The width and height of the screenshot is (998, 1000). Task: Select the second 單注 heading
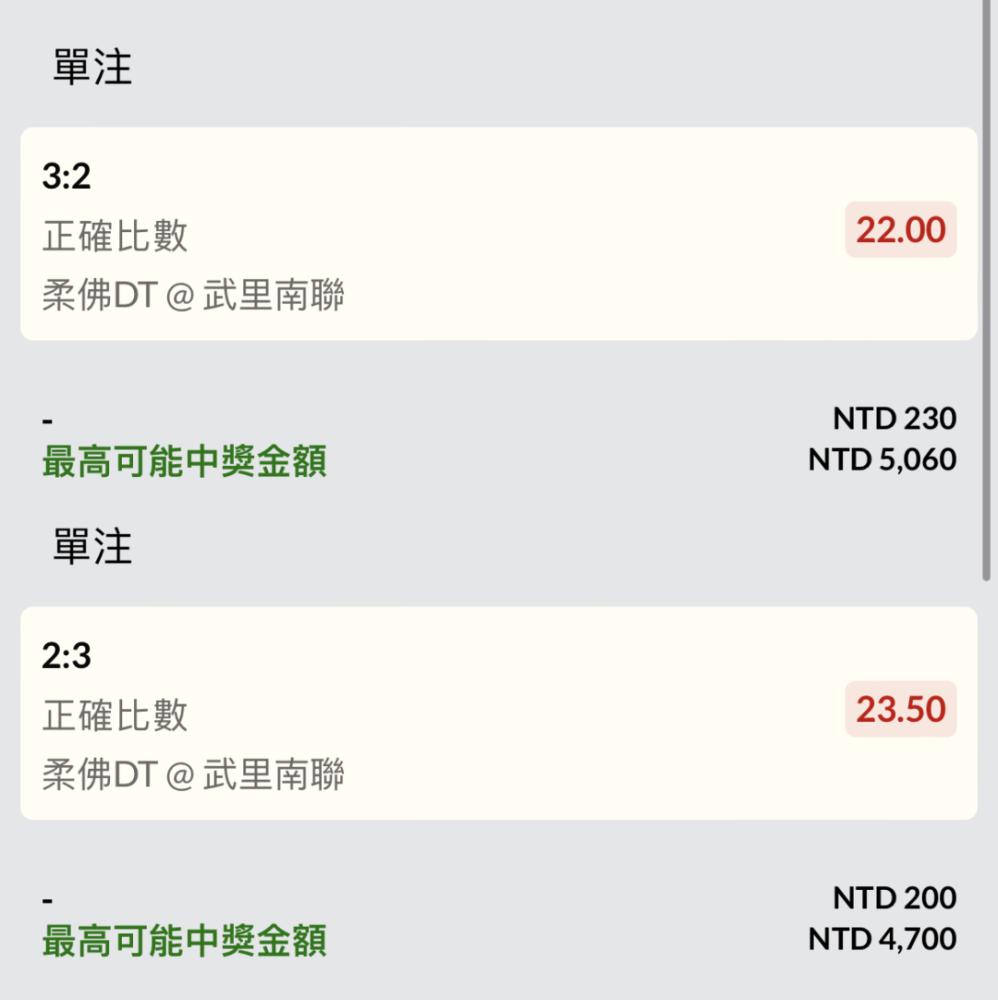point(92,547)
